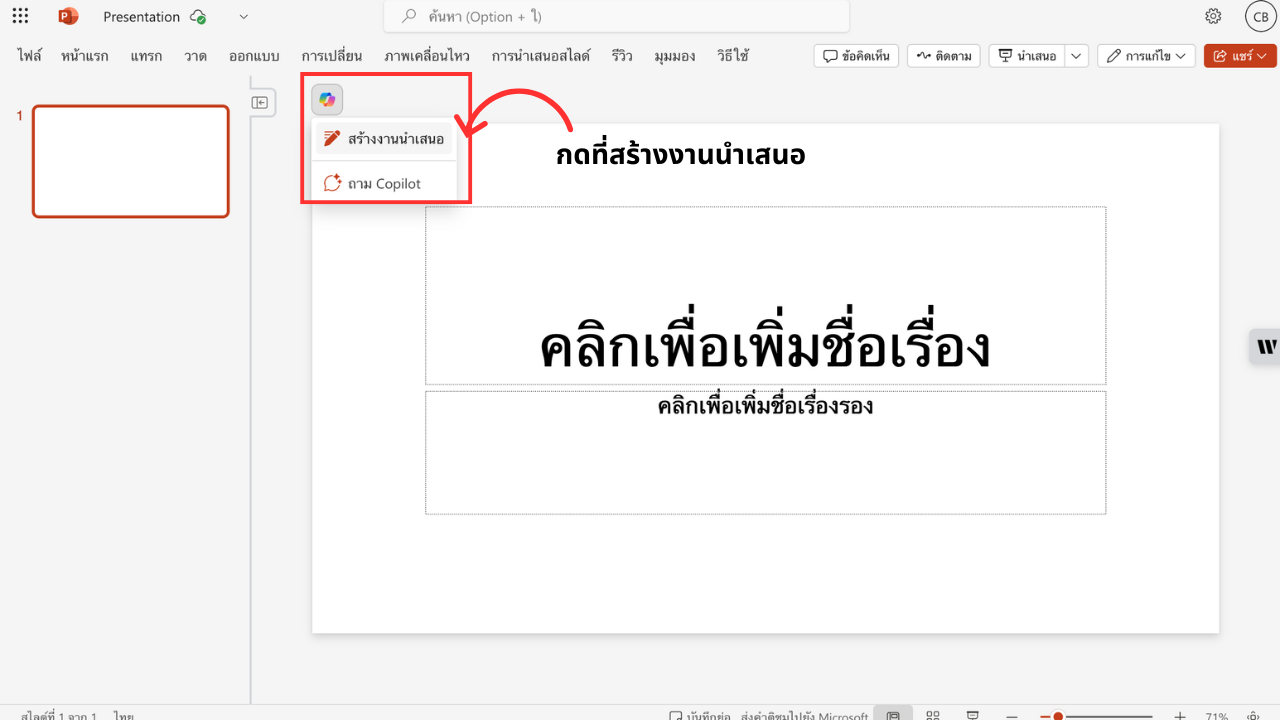1280x720 pixels.
Task: Click the แชร์ share button
Action: [x=1239, y=56]
